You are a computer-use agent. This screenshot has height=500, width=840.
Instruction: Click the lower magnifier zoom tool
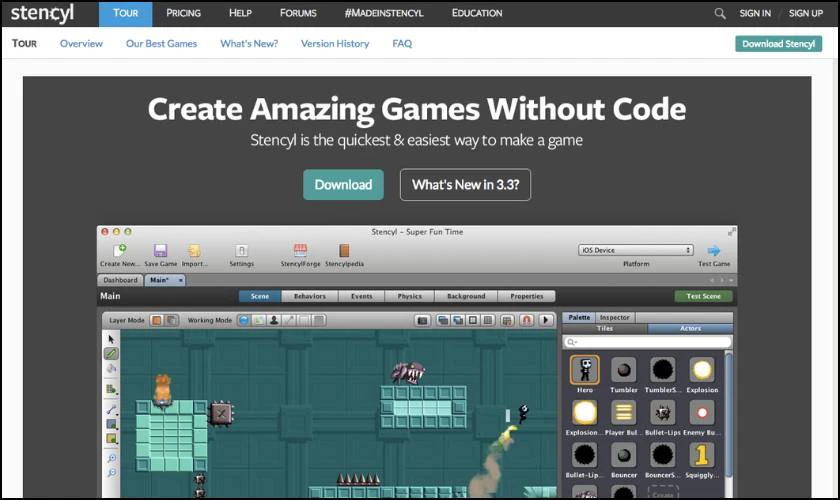pyautogui.click(x=111, y=473)
